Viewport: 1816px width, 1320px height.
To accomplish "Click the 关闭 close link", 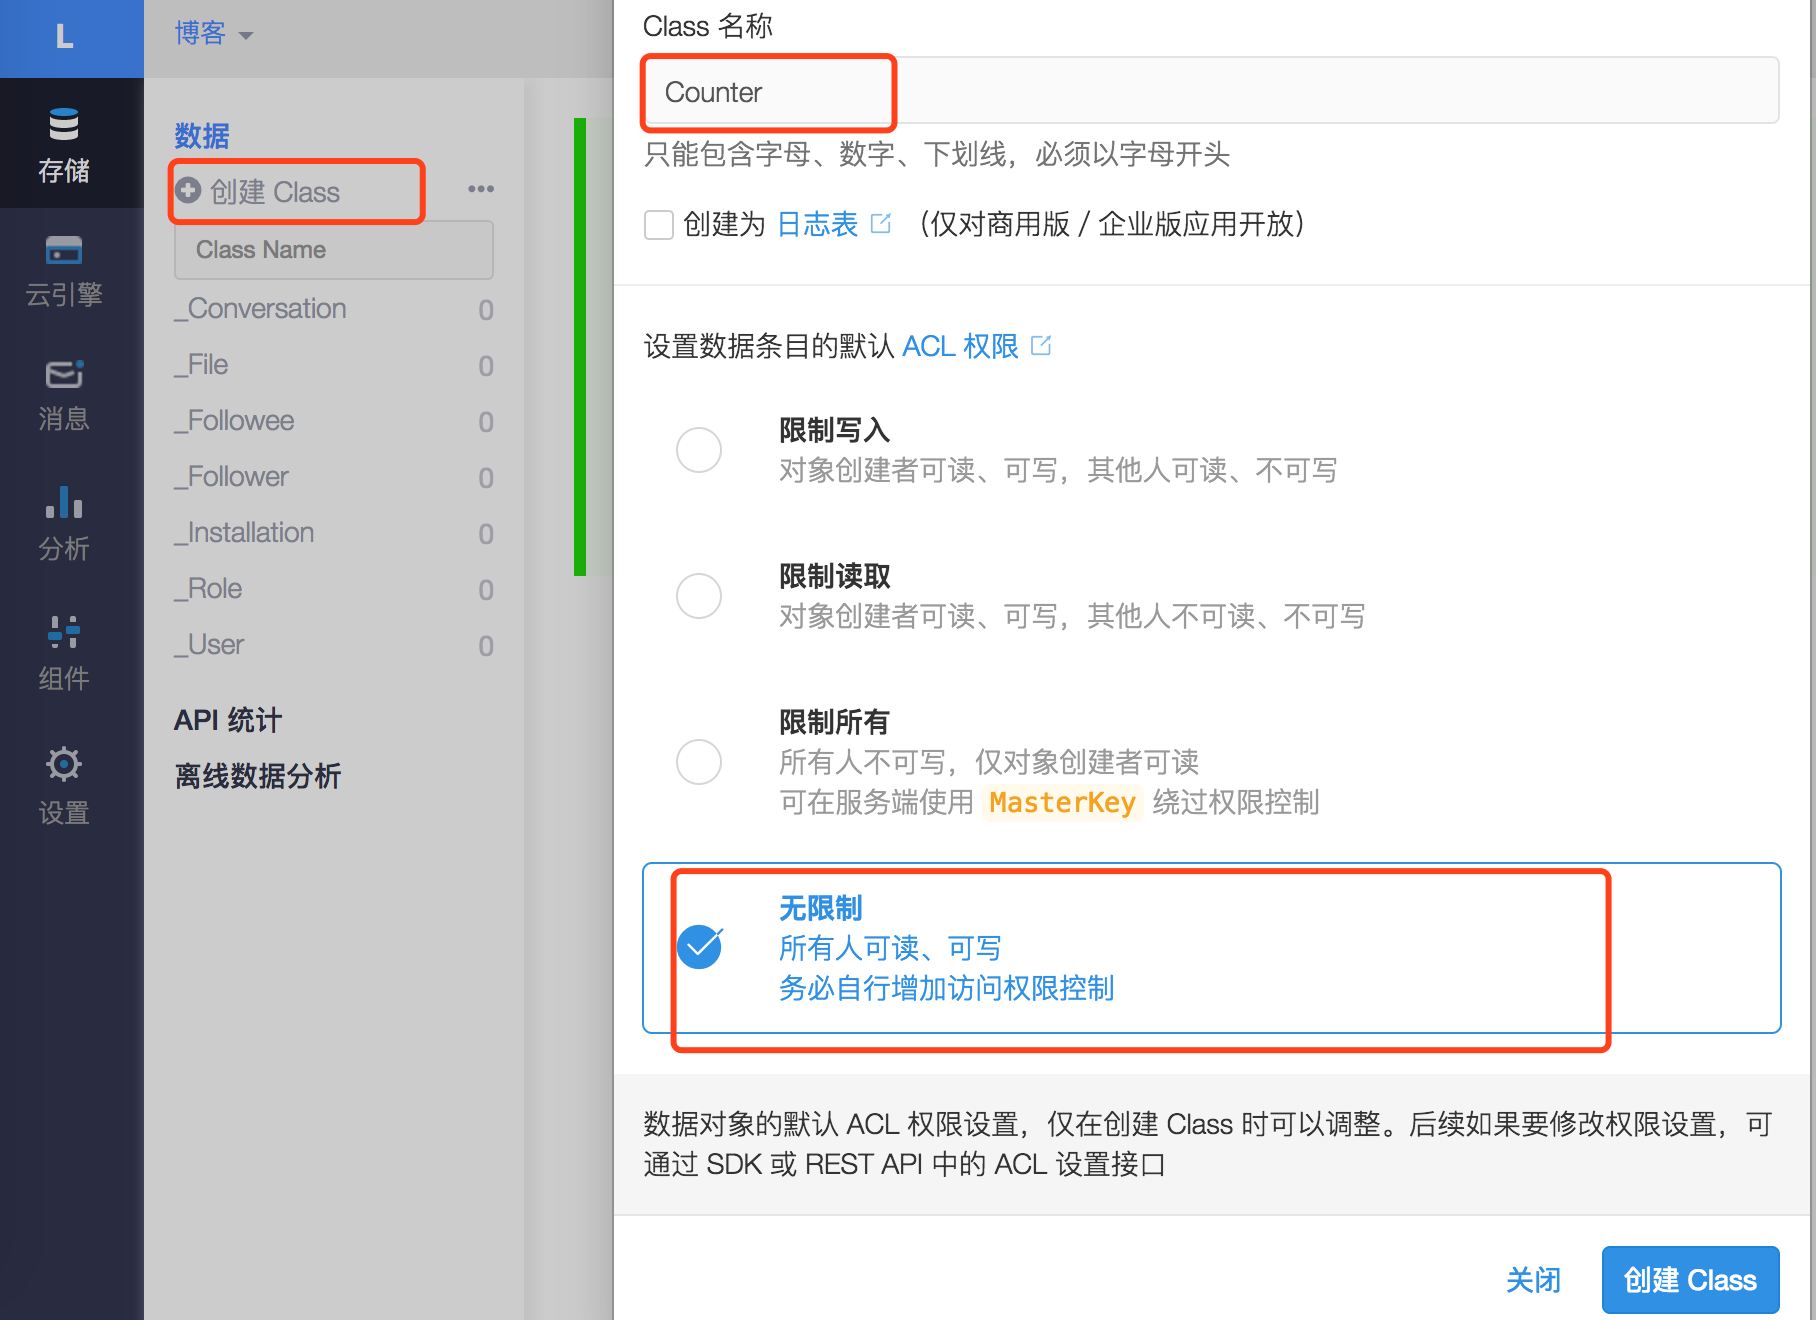I will tap(1533, 1280).
